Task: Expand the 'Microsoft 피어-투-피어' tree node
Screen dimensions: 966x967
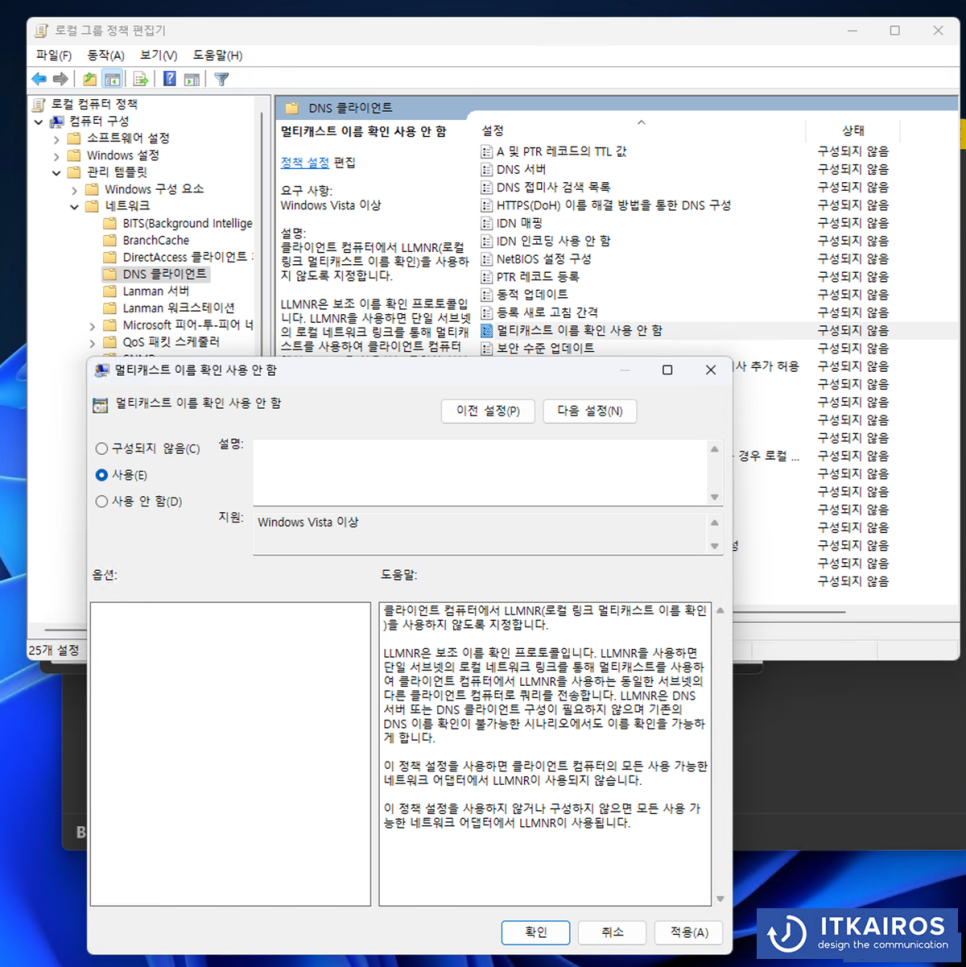Action: coord(93,326)
